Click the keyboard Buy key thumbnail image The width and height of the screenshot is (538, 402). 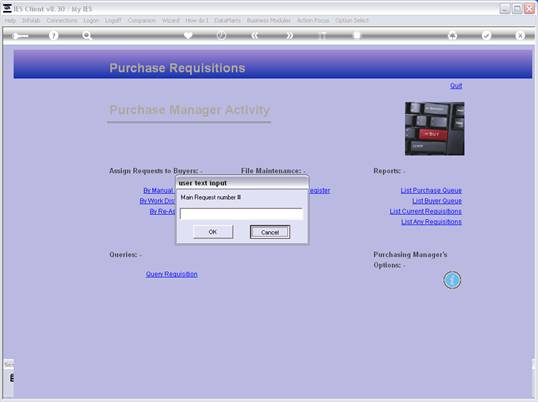[x=434, y=129]
